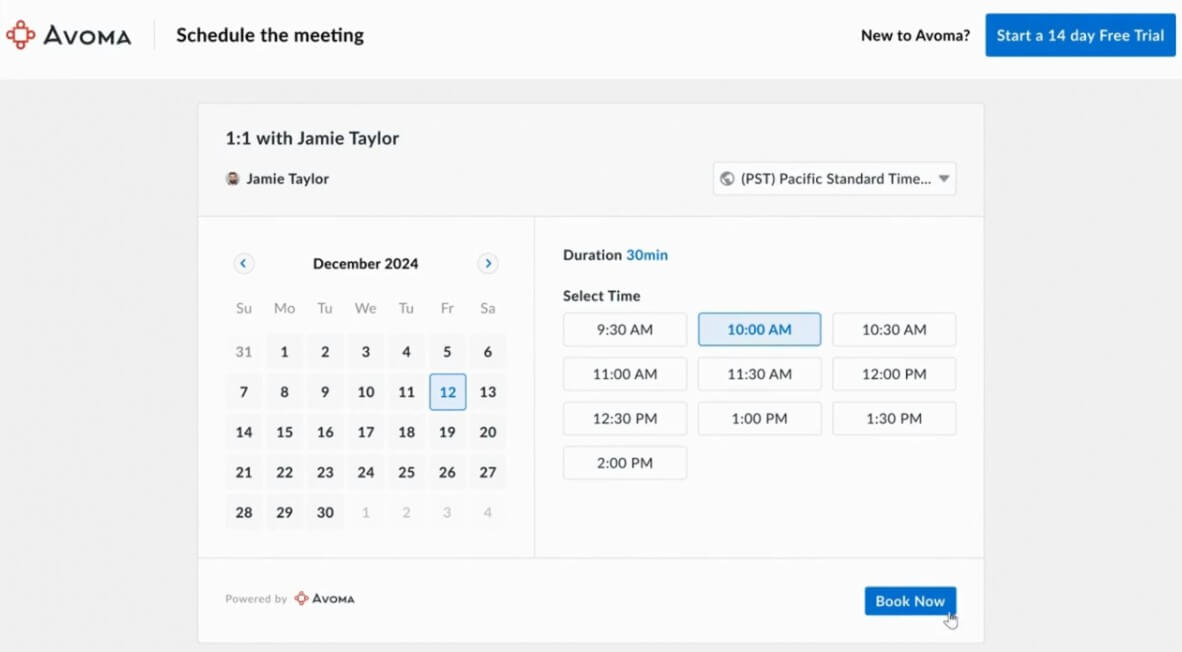Click December 28 in the calendar
Viewport: 1182px width, 652px height.
(x=243, y=513)
